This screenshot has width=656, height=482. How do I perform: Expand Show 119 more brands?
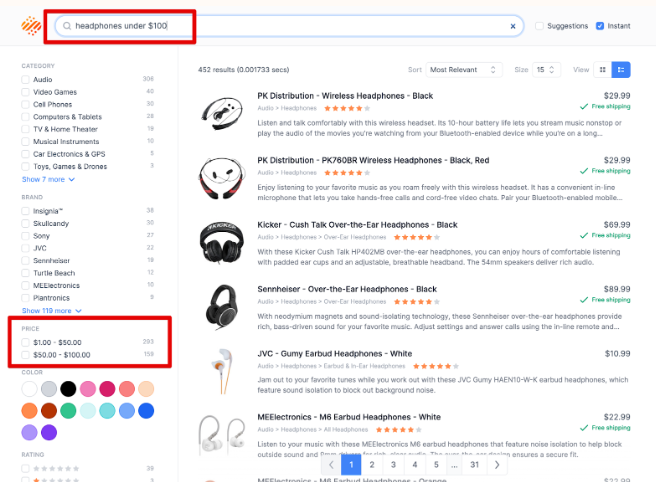click(x=51, y=311)
